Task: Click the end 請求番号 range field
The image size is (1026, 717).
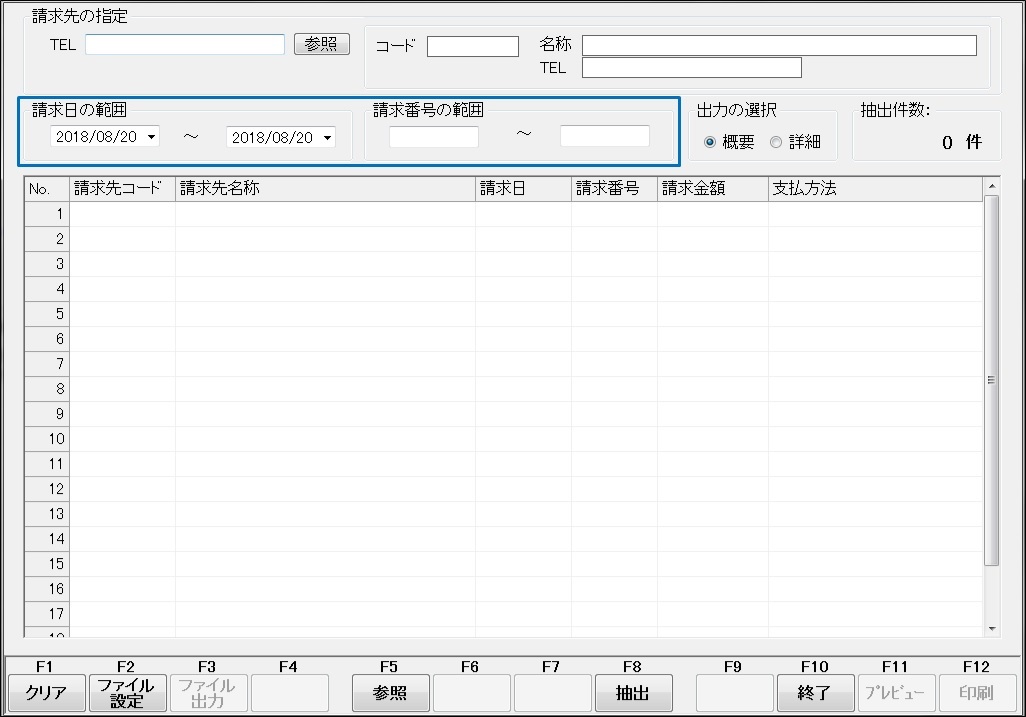Action: click(604, 136)
